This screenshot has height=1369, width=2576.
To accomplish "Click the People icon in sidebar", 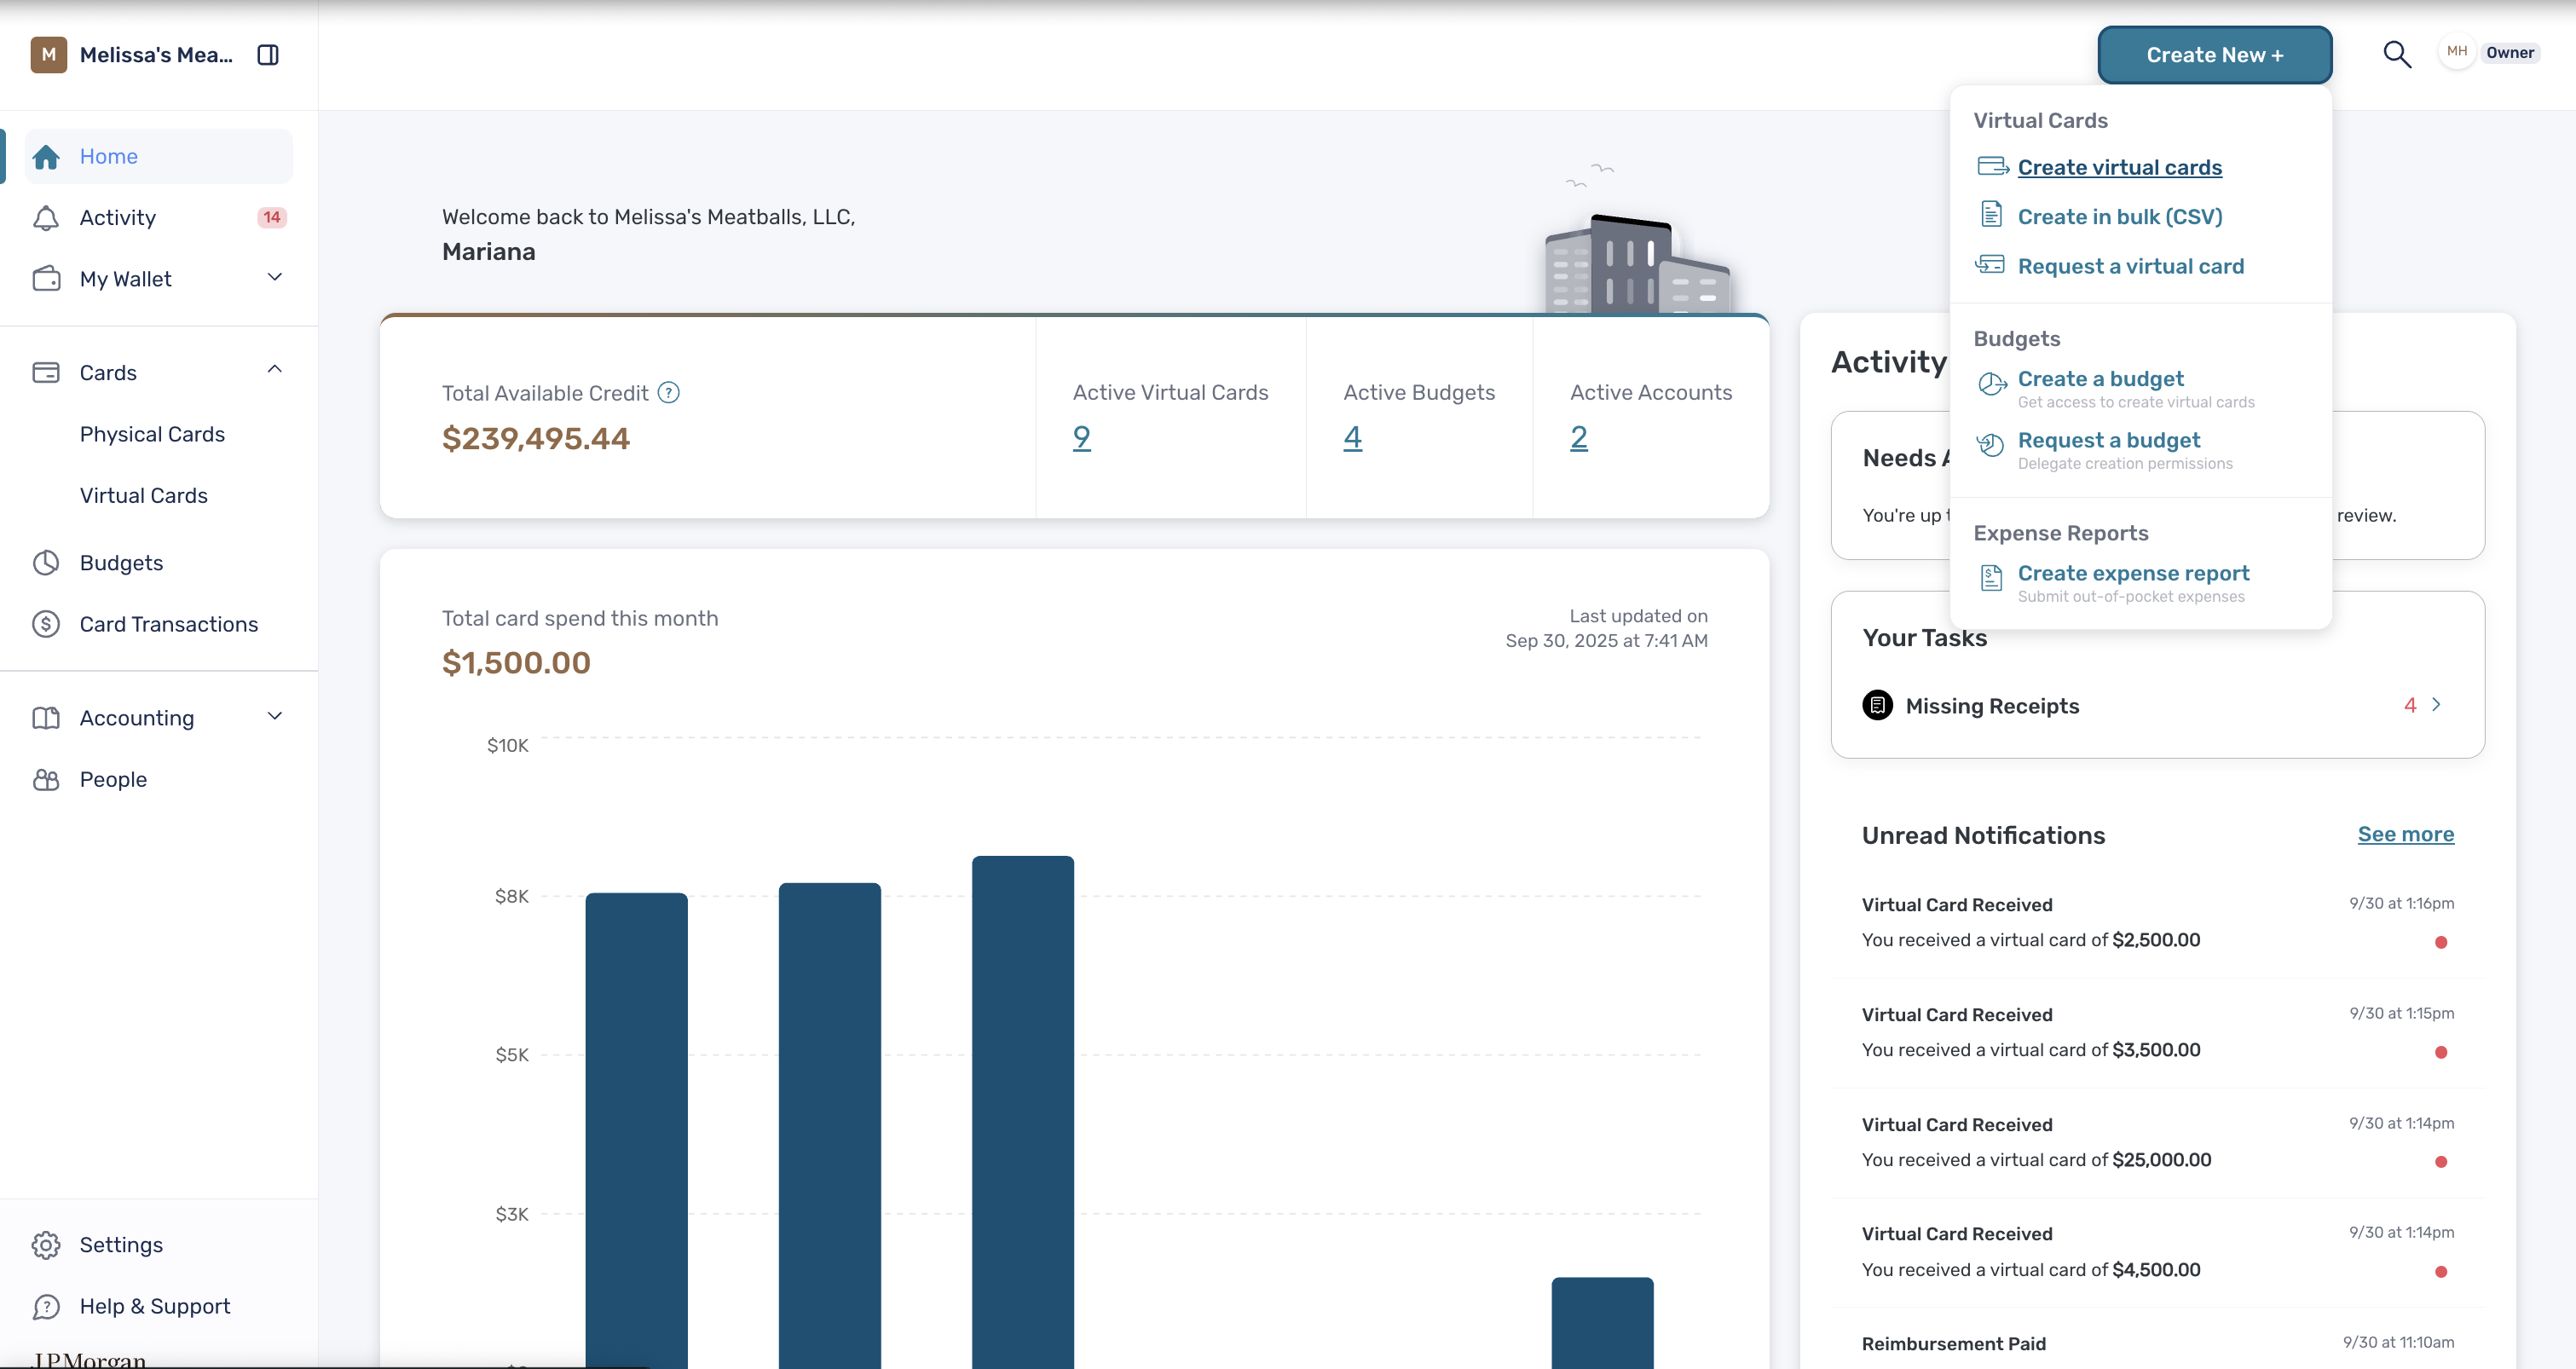I will tap(46, 780).
